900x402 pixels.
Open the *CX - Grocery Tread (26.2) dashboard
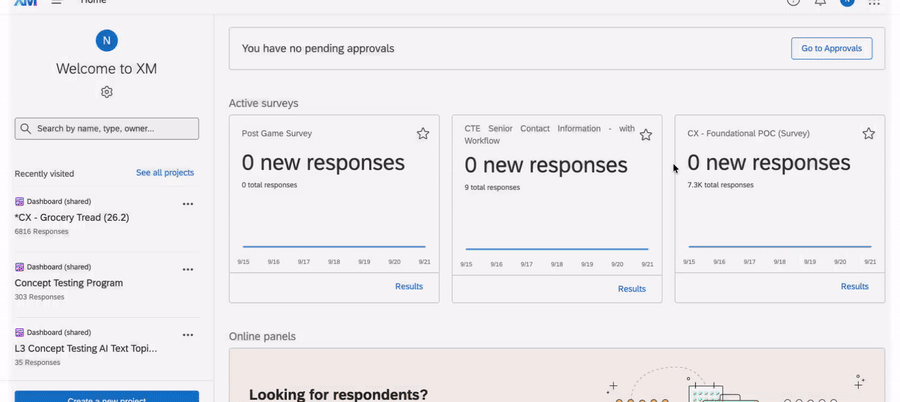pos(72,218)
